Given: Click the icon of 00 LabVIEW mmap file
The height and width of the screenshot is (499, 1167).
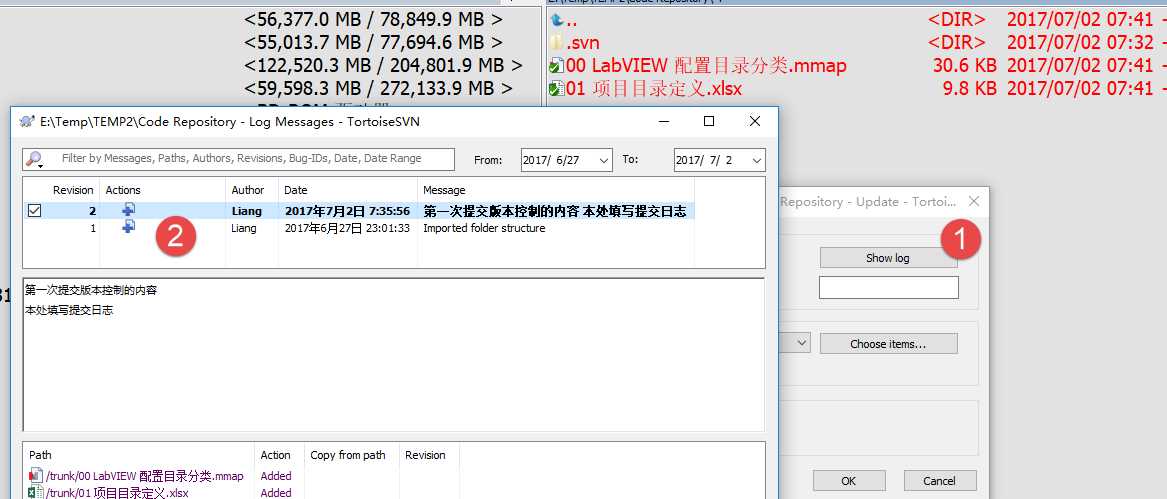Looking at the screenshot, I should (557, 66).
